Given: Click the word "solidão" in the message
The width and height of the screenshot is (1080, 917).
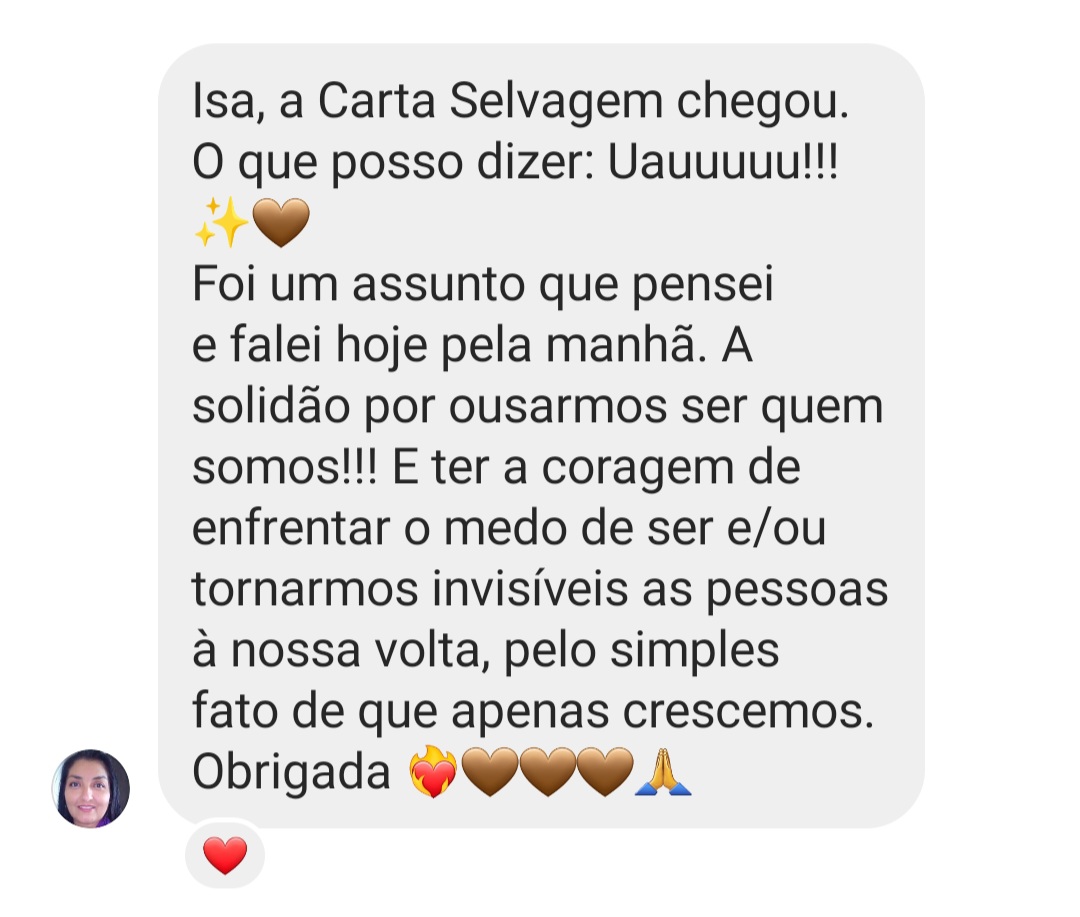Looking at the screenshot, I should (x=271, y=405).
